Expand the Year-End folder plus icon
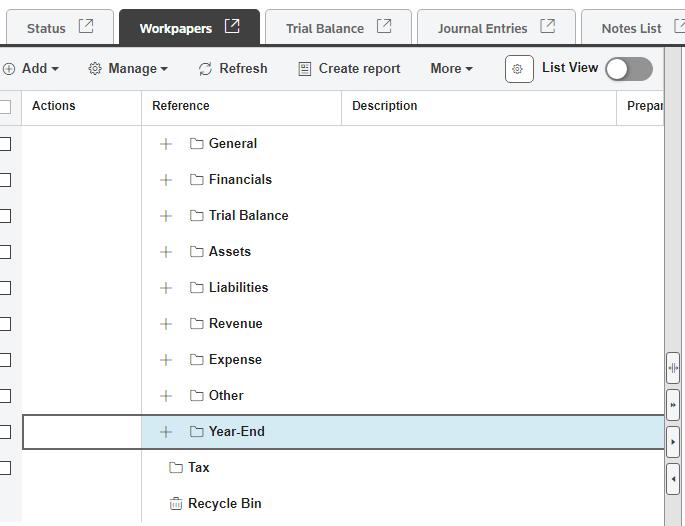This screenshot has height=526, width=685. click(x=166, y=432)
